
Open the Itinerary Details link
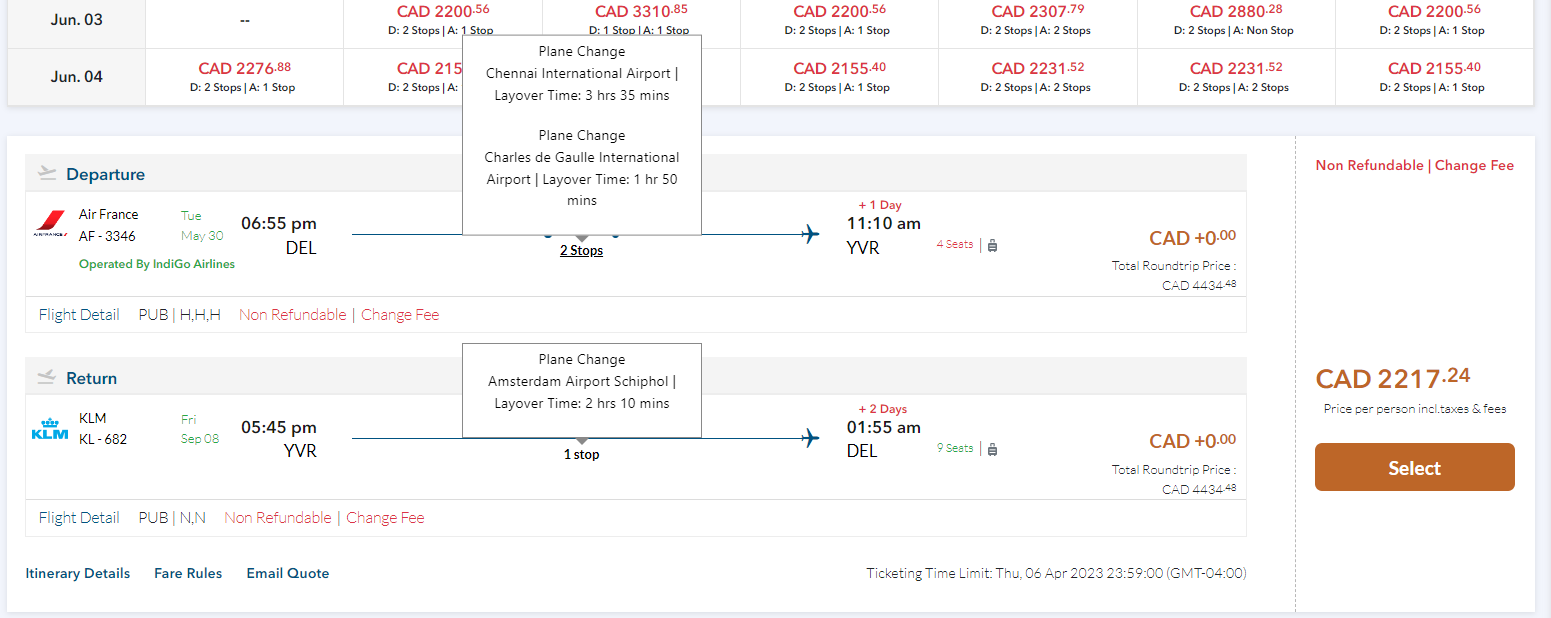[x=78, y=574]
